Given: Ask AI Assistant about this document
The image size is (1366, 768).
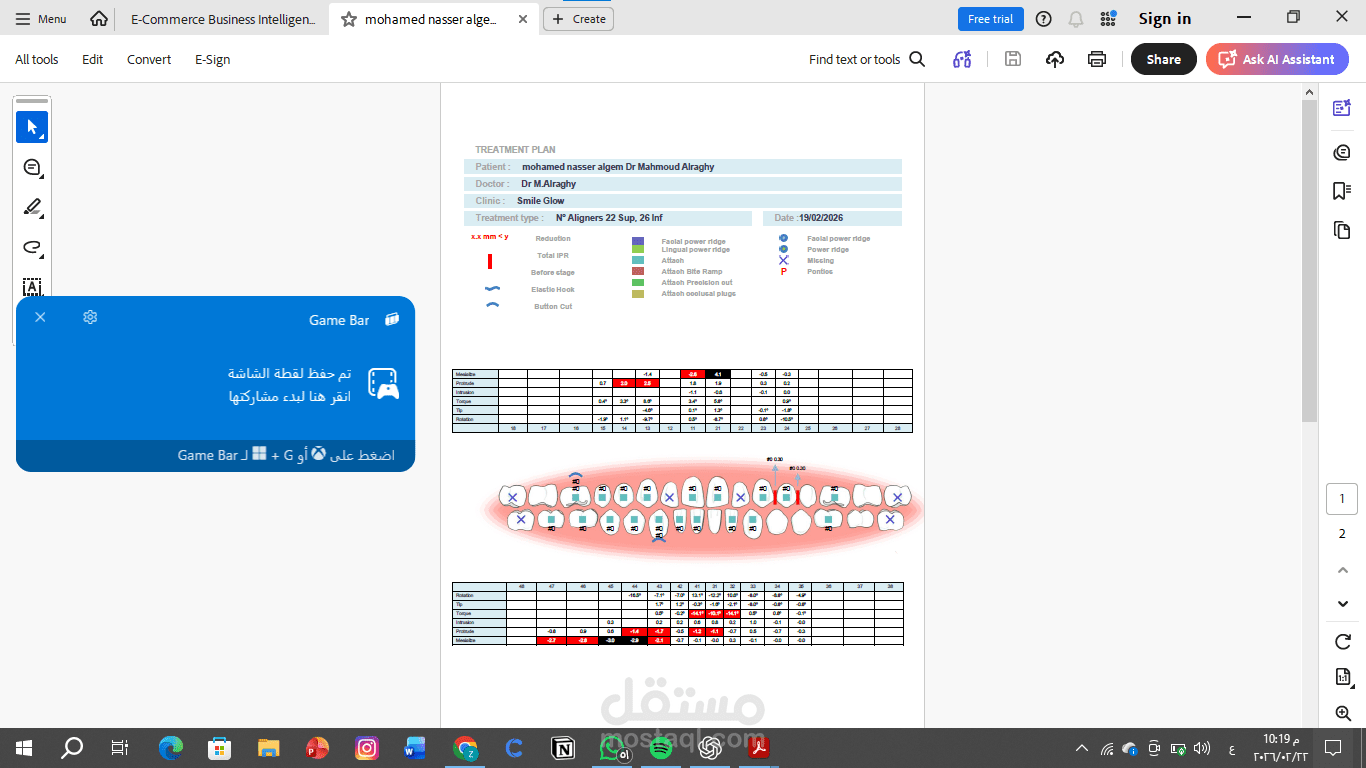Looking at the screenshot, I should click(1277, 59).
